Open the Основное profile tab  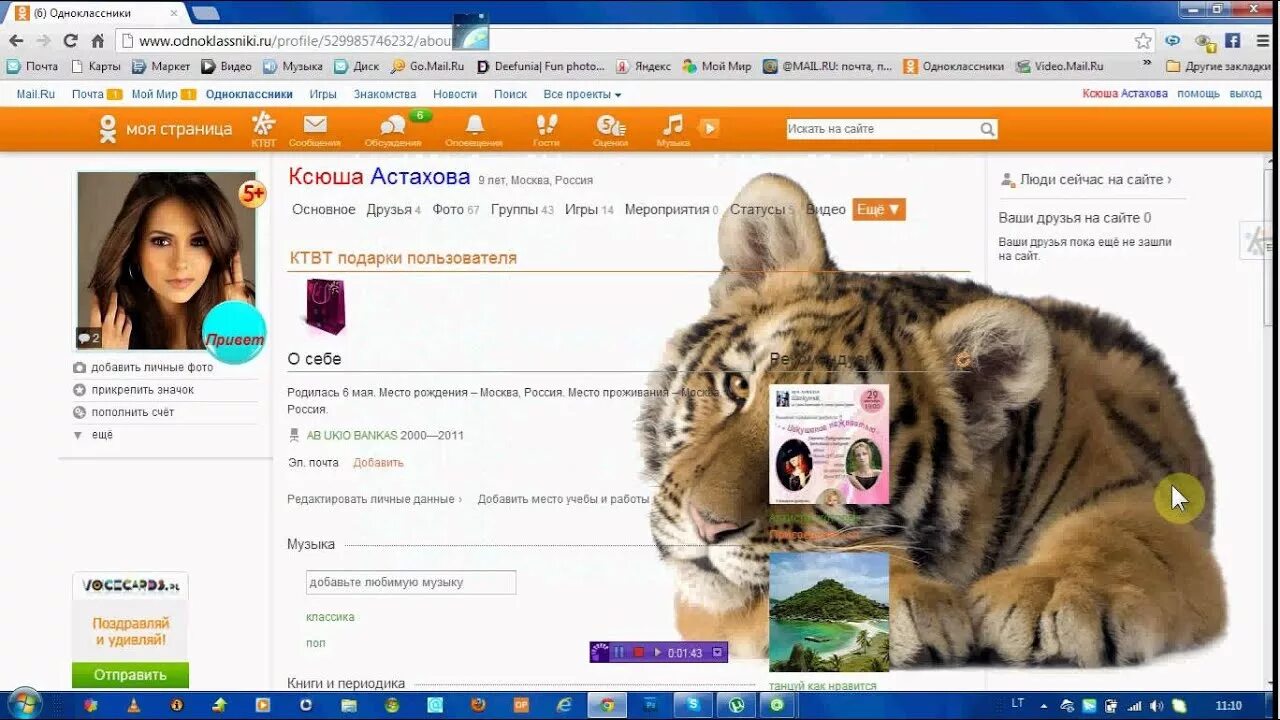[x=323, y=210]
